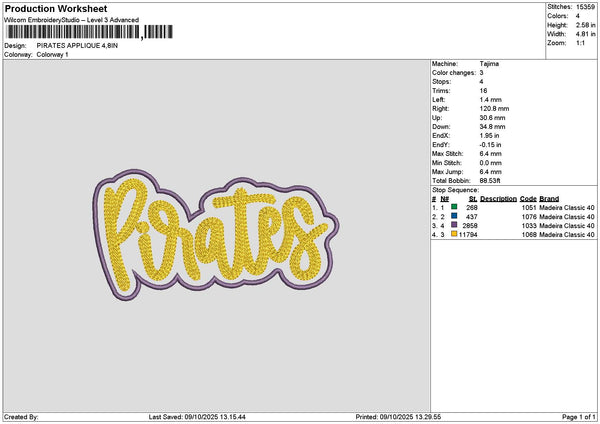This screenshot has width=600, height=424.
Task: Click the machine value 'Tajima'
Action: [x=489, y=64]
